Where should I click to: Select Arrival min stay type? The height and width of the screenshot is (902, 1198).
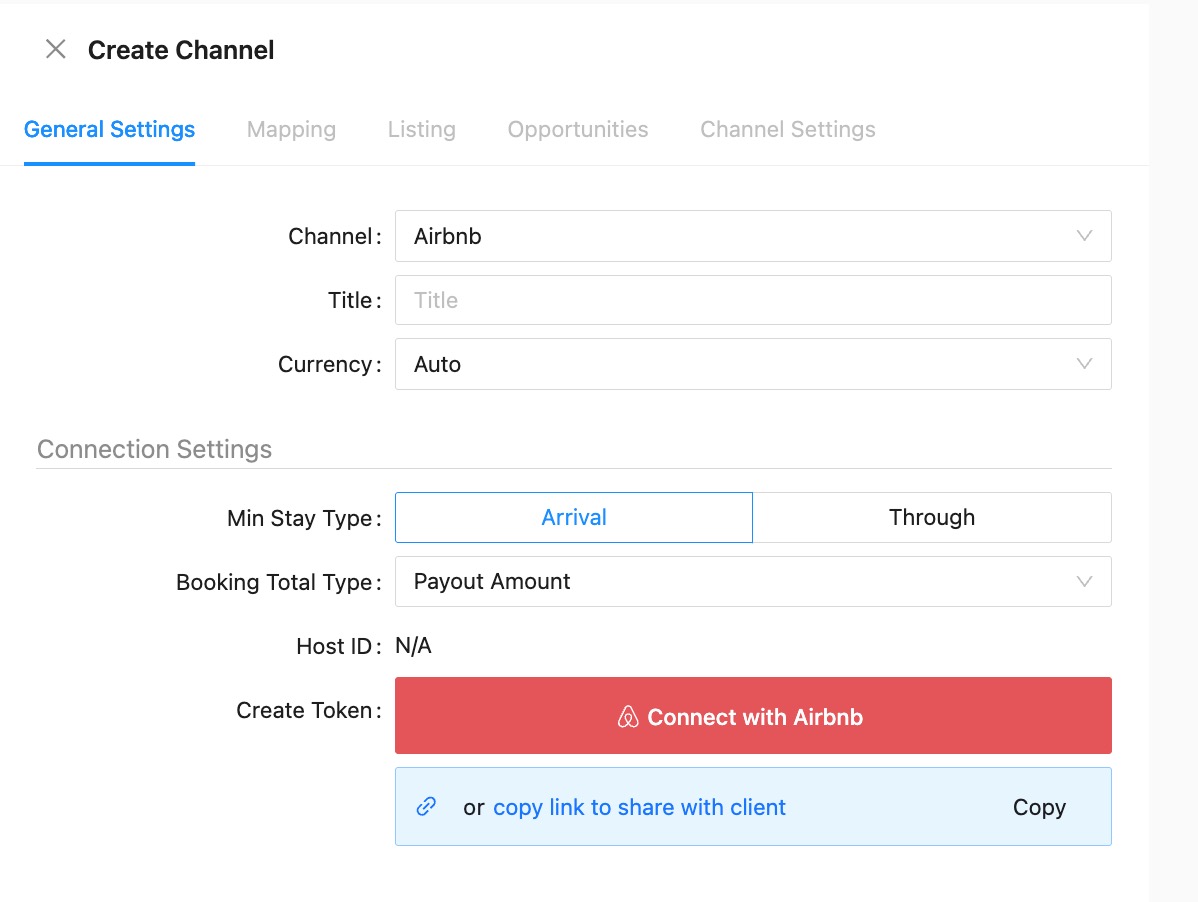tap(574, 517)
